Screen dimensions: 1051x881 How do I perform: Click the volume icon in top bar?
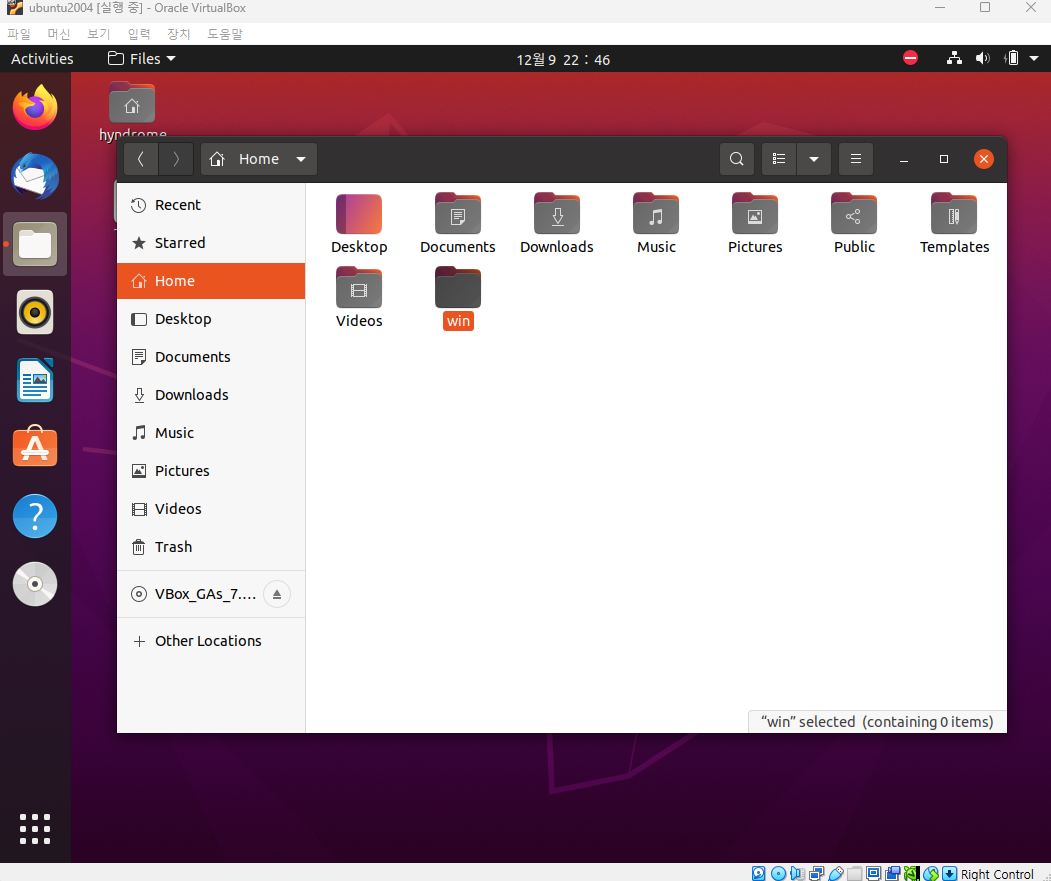click(983, 59)
